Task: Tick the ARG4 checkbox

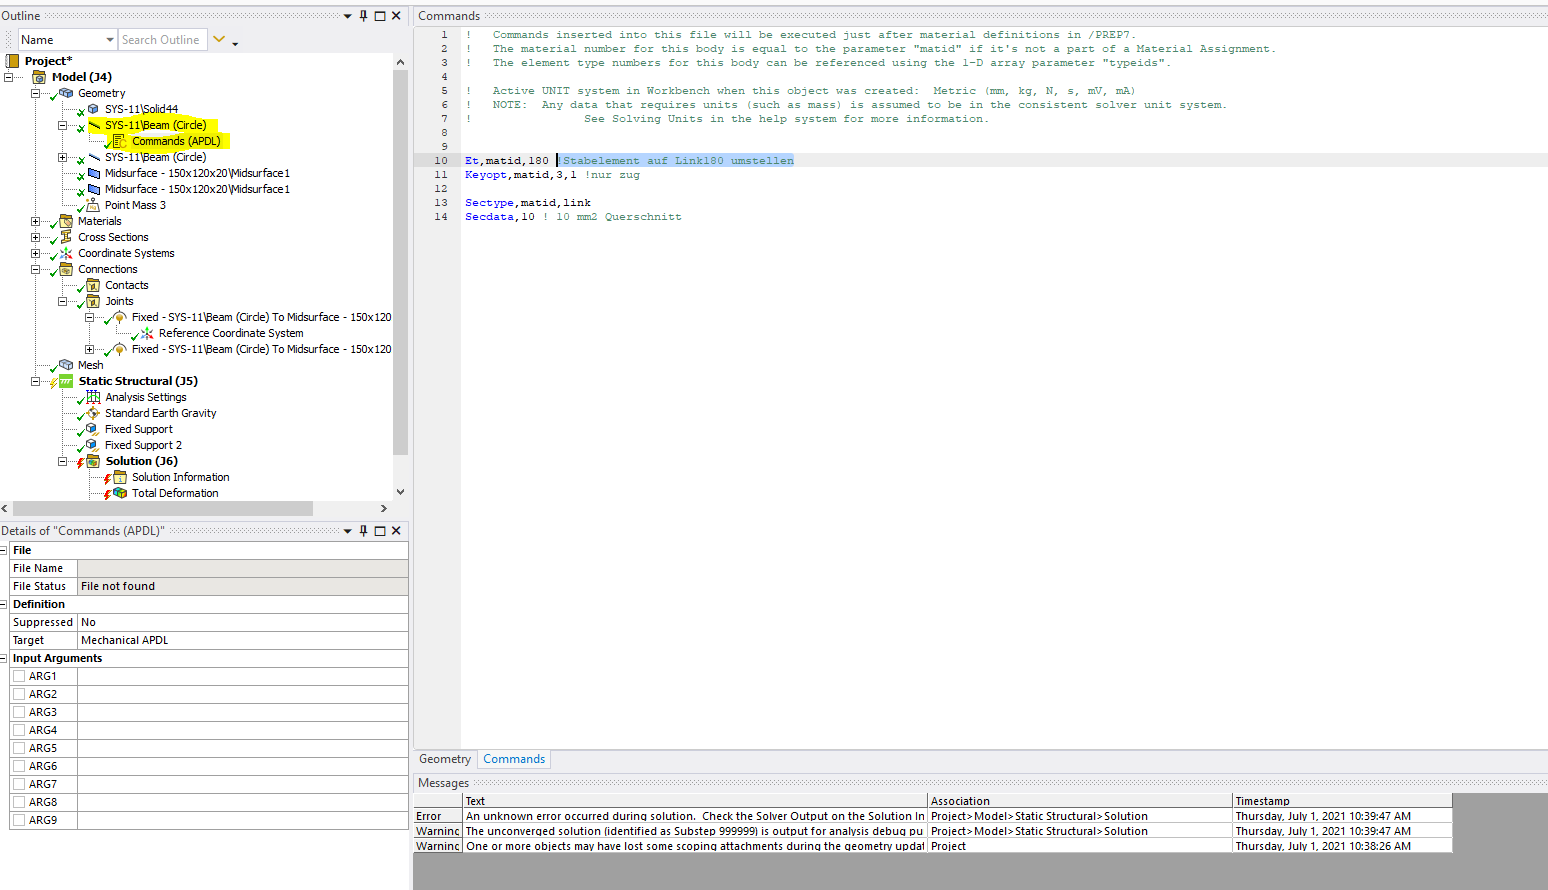Action: 19,730
